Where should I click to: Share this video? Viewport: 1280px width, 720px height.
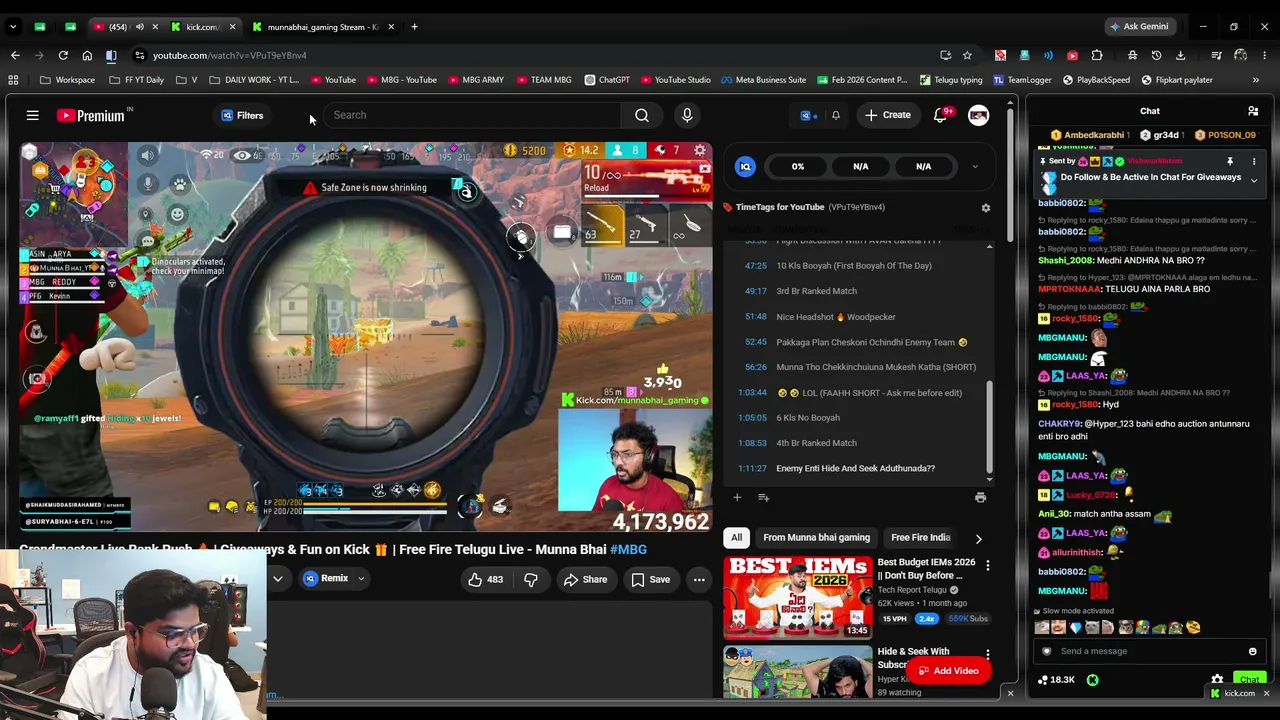coord(585,579)
